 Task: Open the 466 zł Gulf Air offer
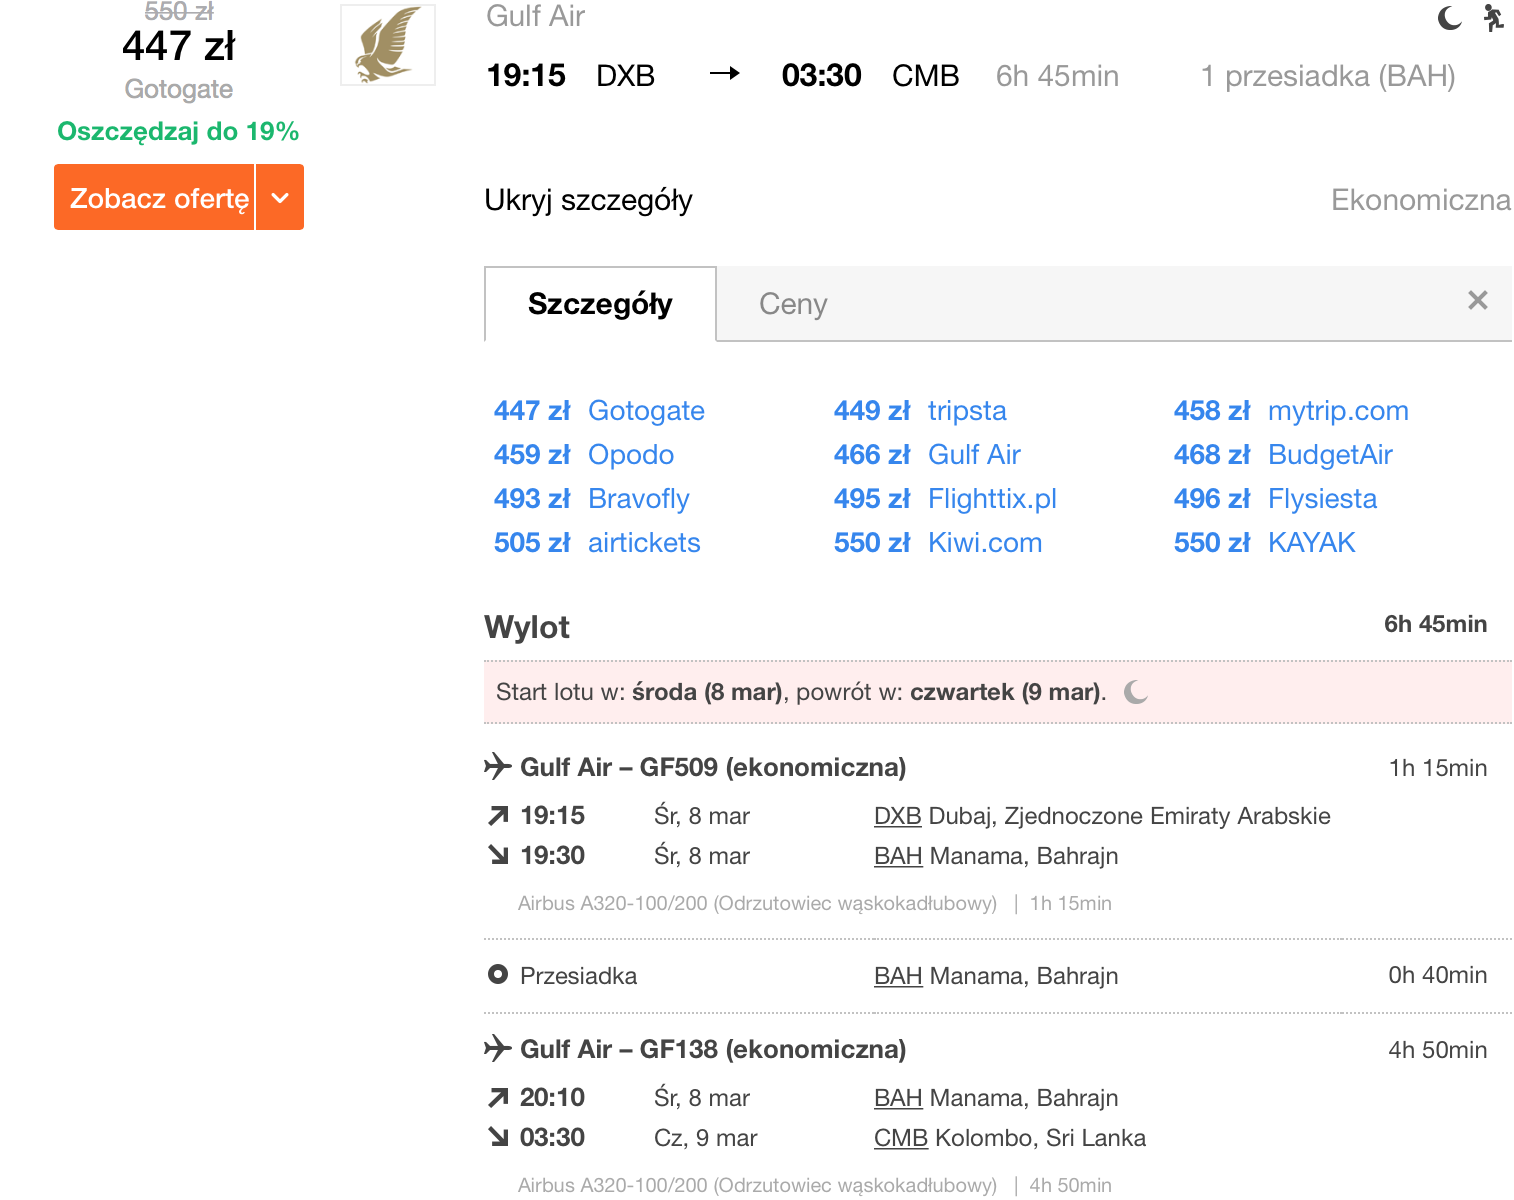point(927,455)
